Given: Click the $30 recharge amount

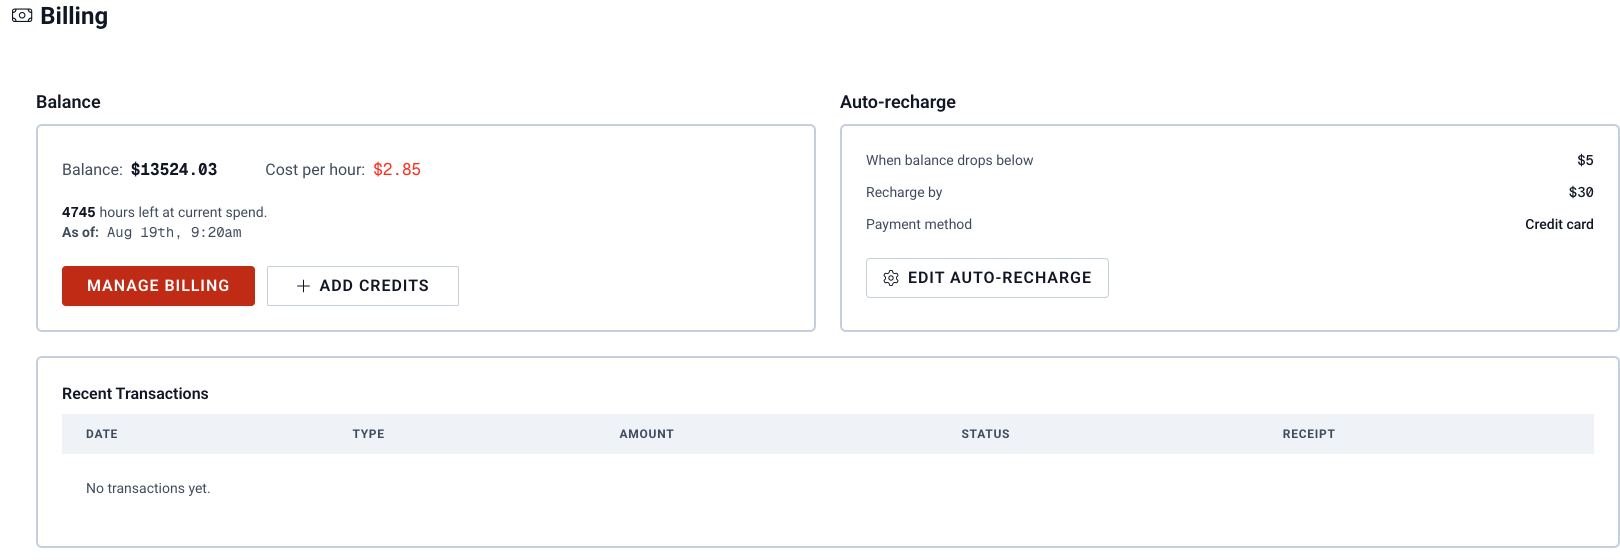Looking at the screenshot, I should click(x=1581, y=192).
